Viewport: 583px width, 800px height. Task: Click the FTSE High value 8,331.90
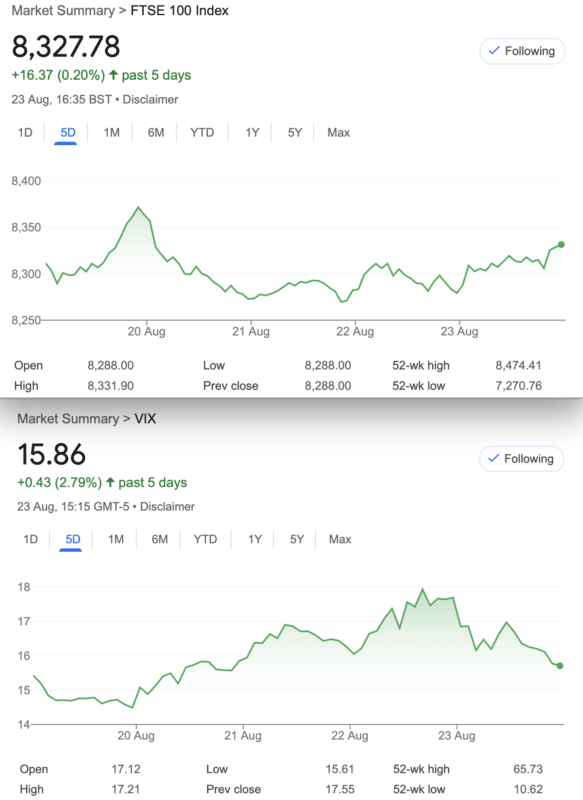click(x=111, y=386)
